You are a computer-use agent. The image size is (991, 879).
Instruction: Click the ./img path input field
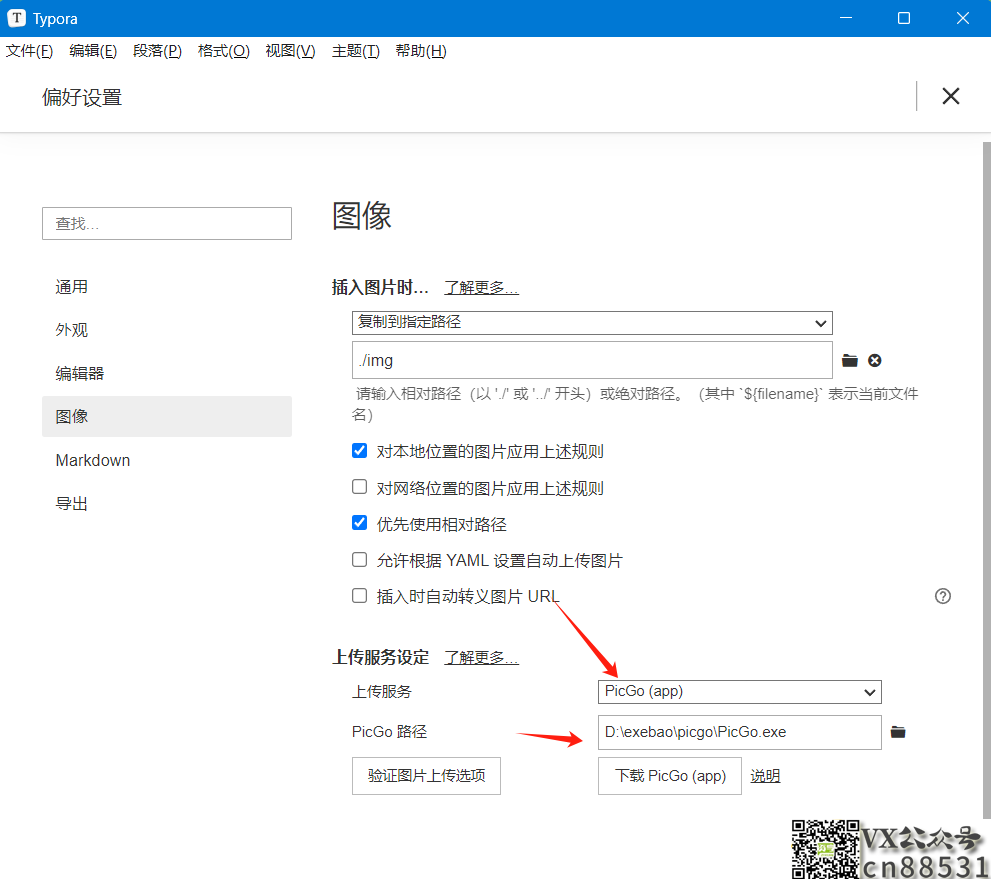pyautogui.click(x=592, y=360)
